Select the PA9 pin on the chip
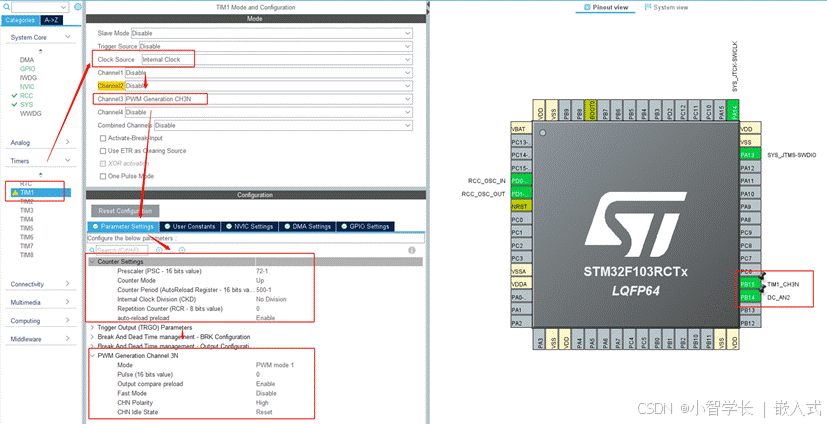 751,207
